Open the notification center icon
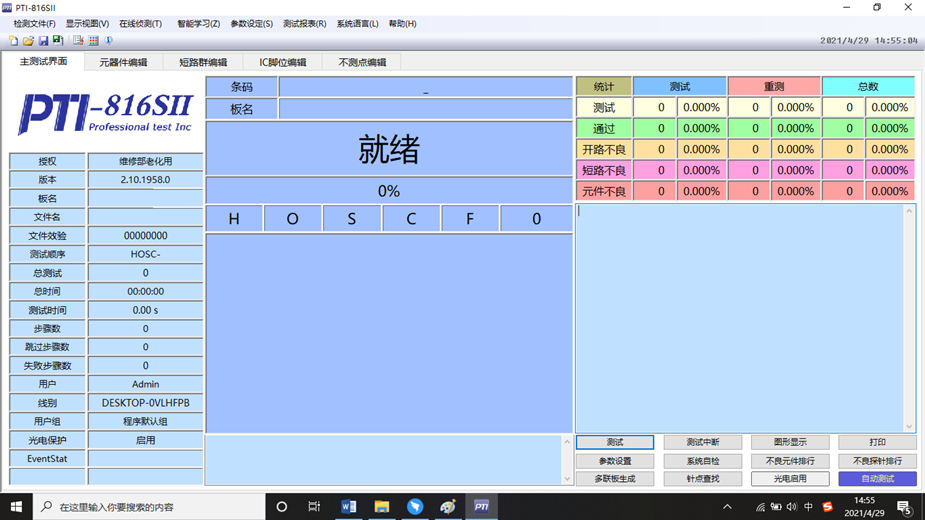The image size is (925, 520). pos(904,507)
